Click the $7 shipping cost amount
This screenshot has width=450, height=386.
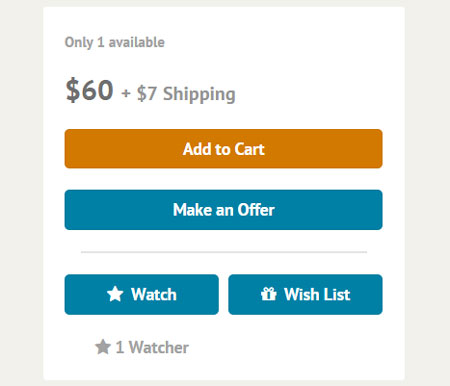[x=147, y=94]
